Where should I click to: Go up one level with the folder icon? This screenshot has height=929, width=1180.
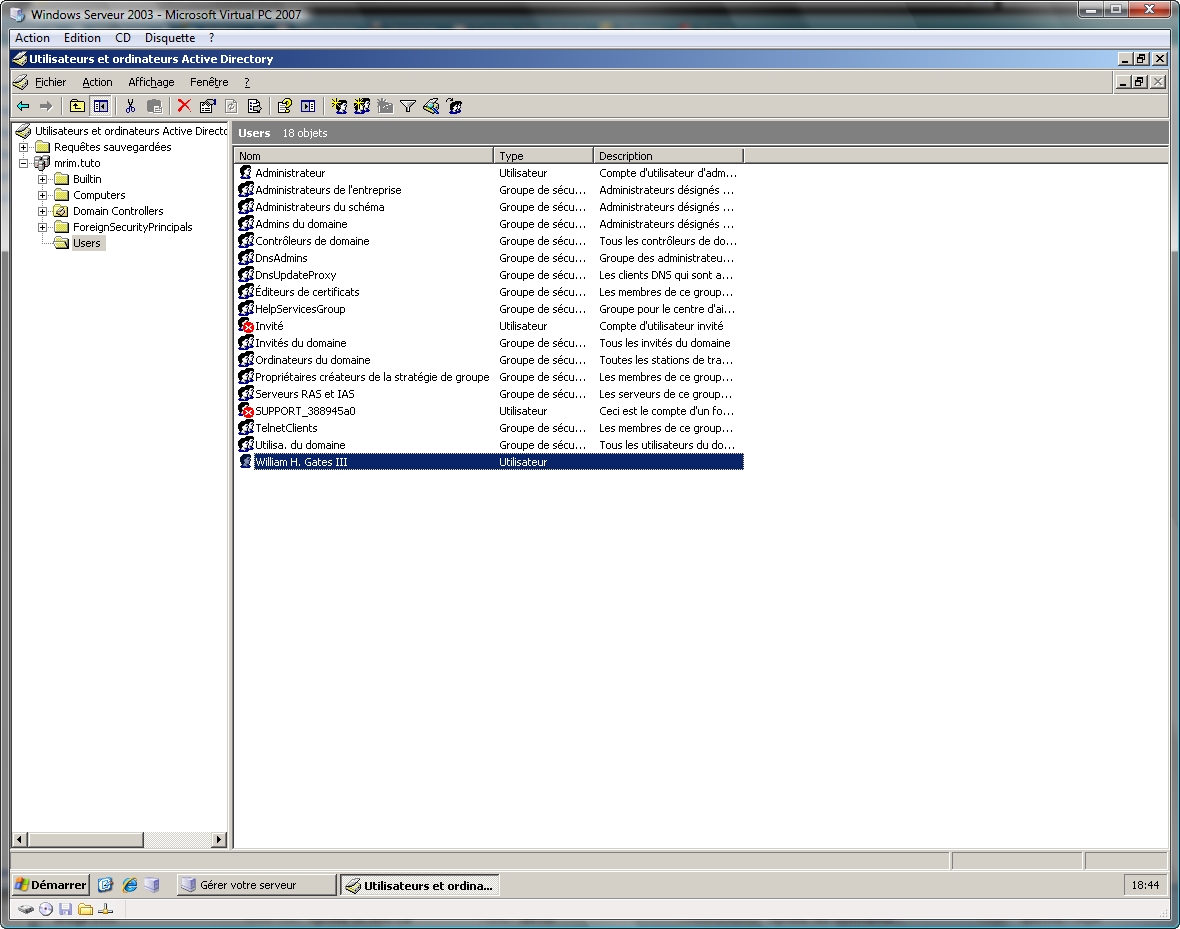click(77, 106)
